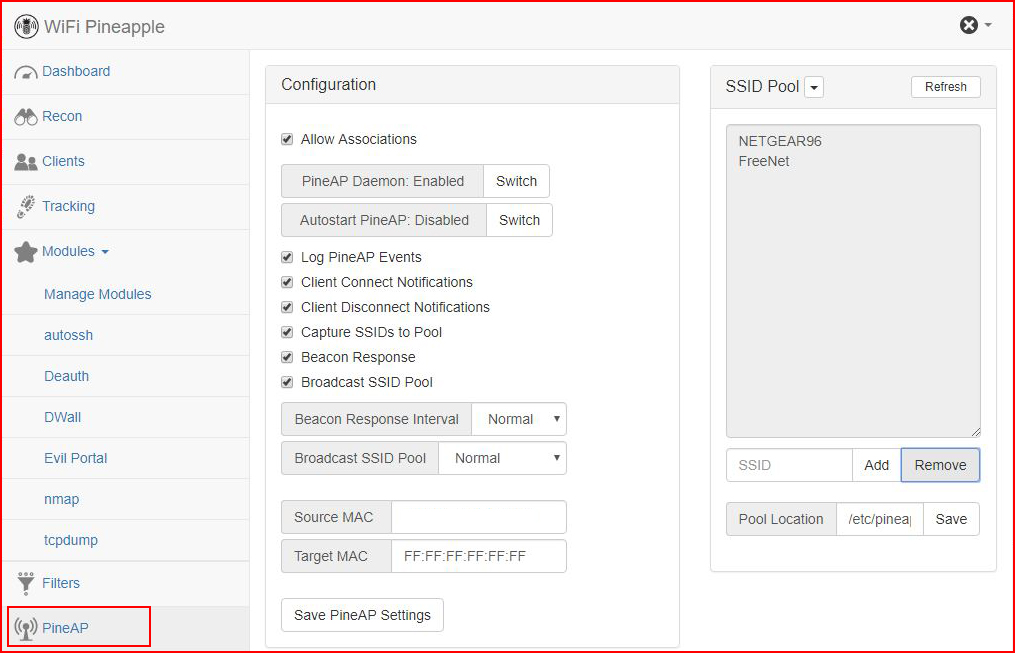The width and height of the screenshot is (1015, 653).
Task: Open the Deauth module
Action: (67, 376)
